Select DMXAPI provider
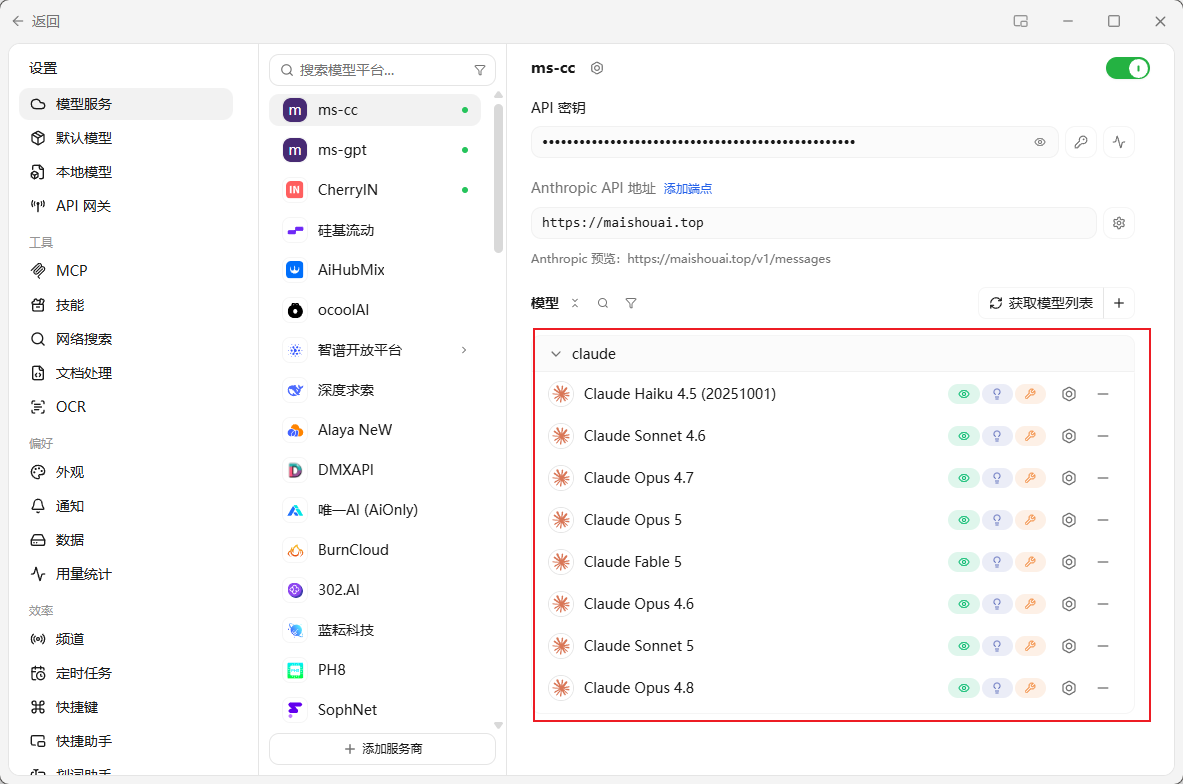The image size is (1183, 784). point(375,470)
